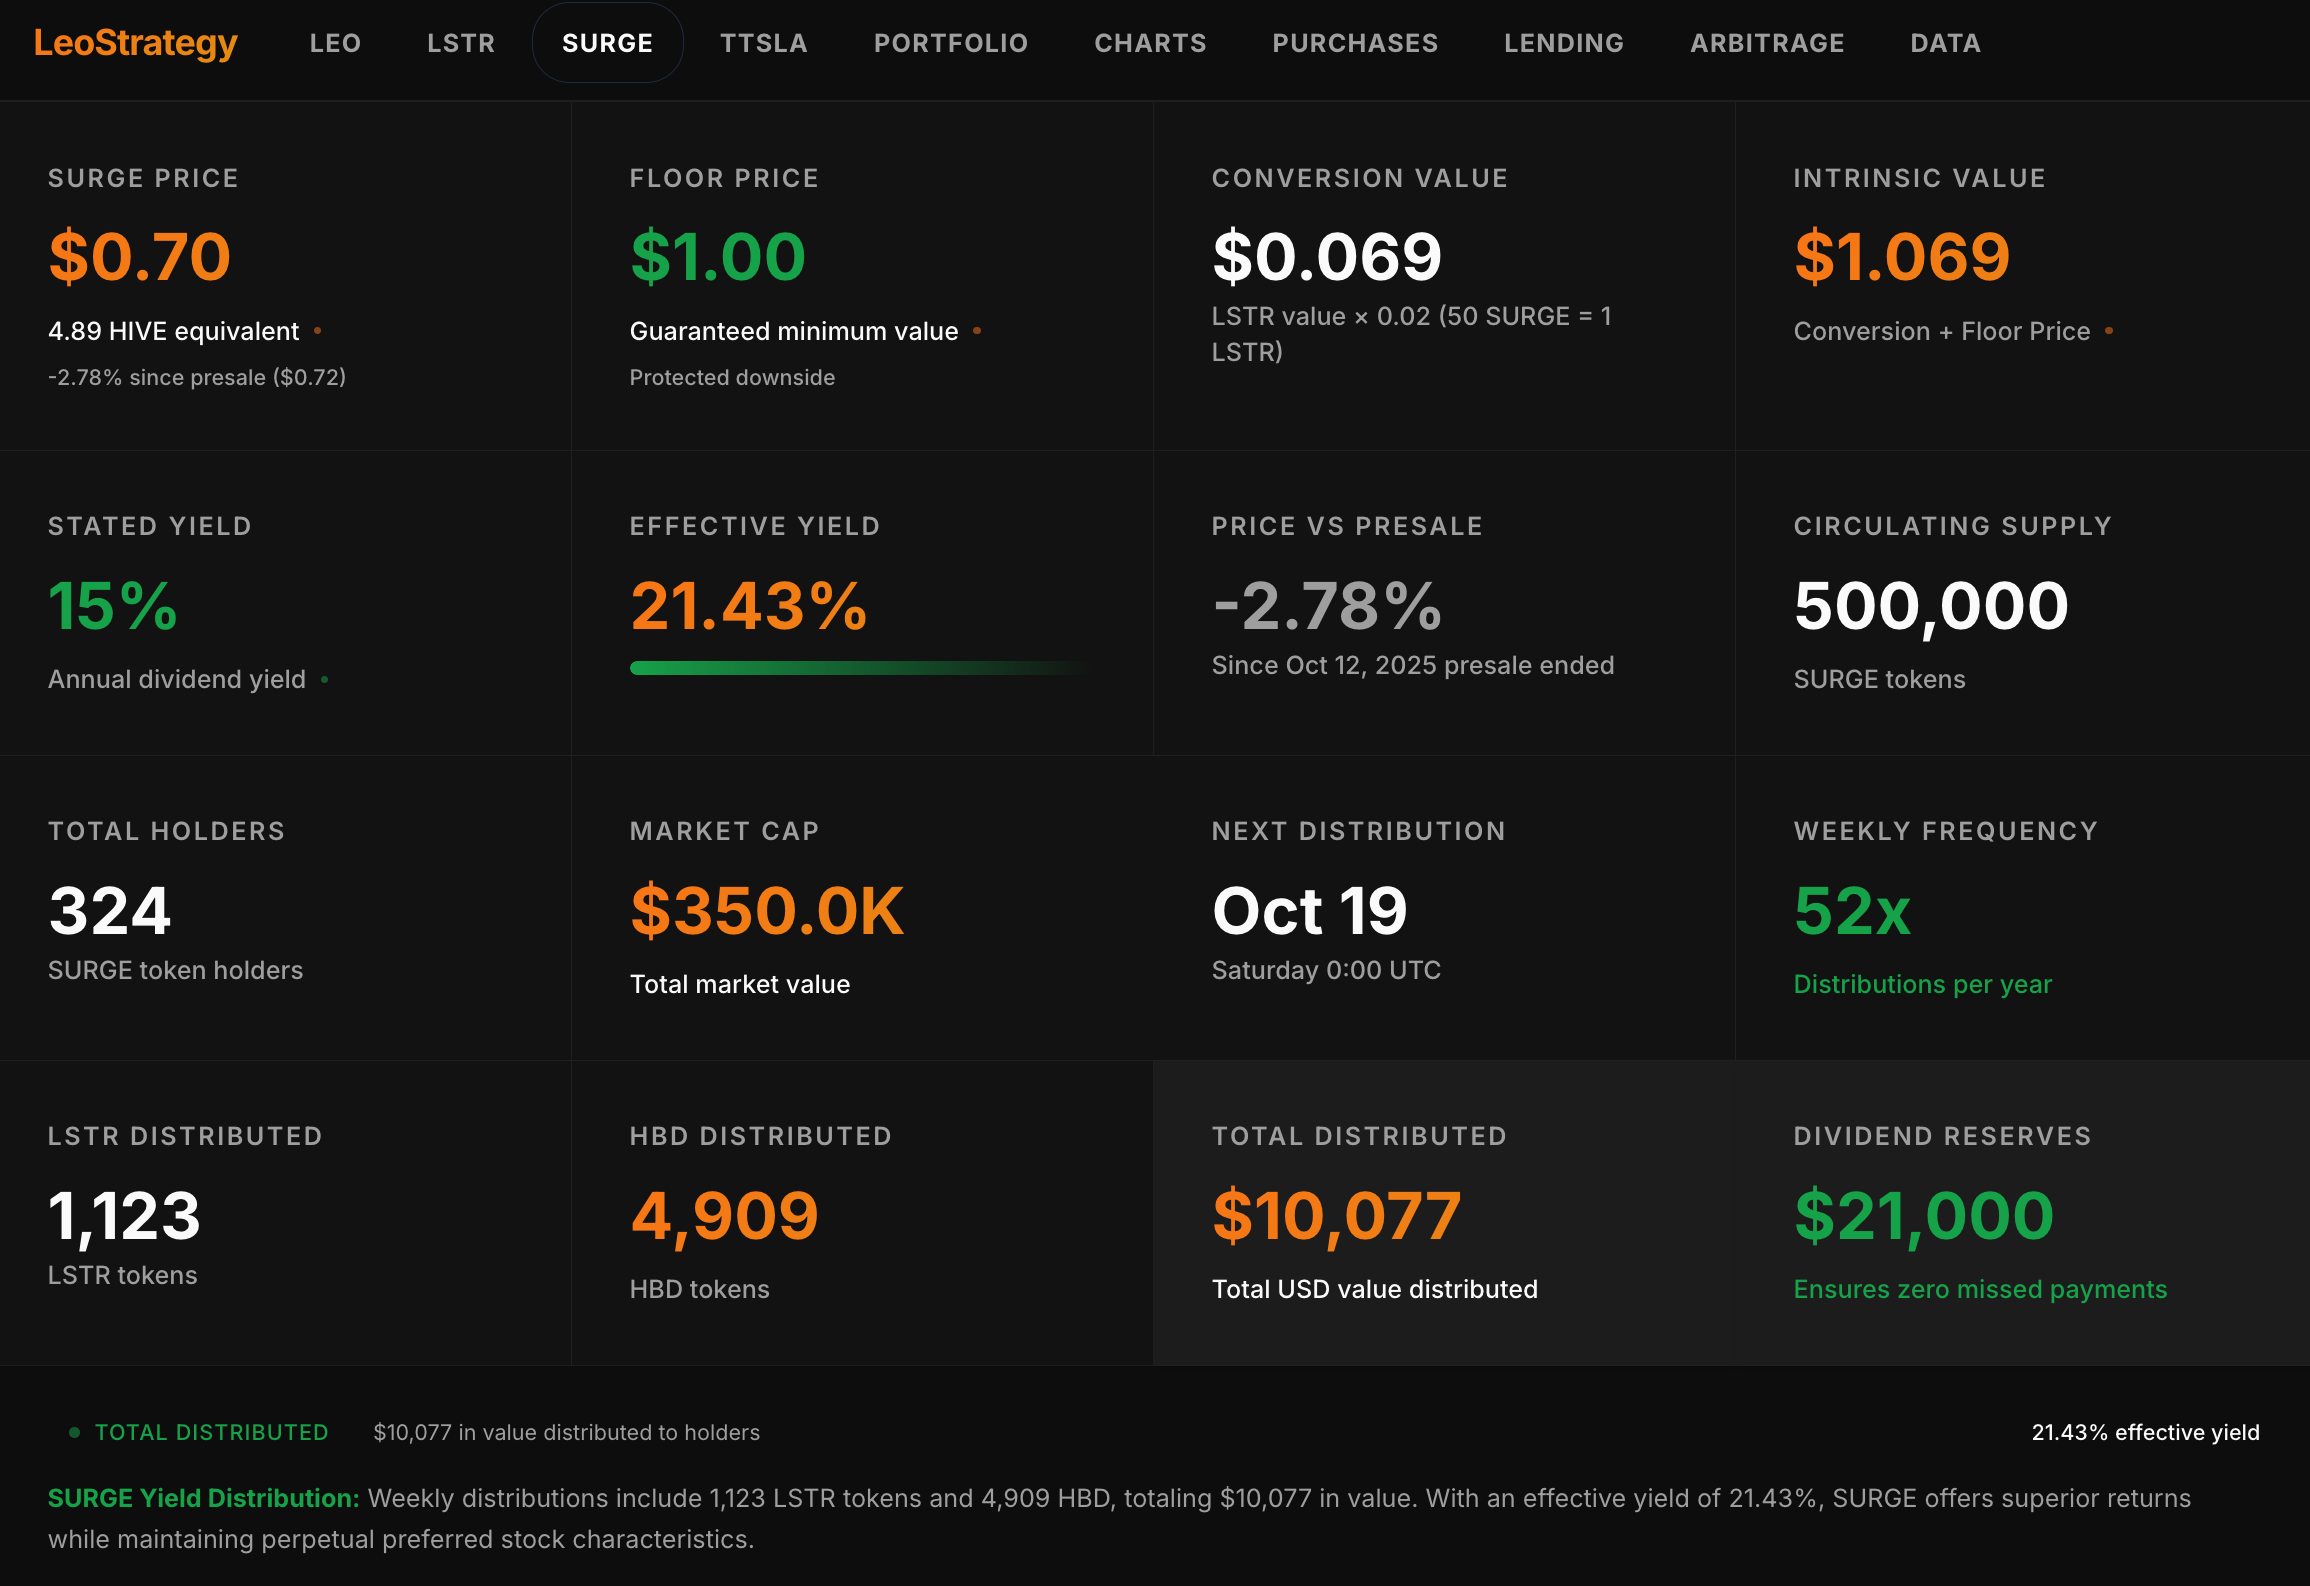Navigate to the CHARTS tab
This screenshot has height=1586, width=2310.
1150,43
